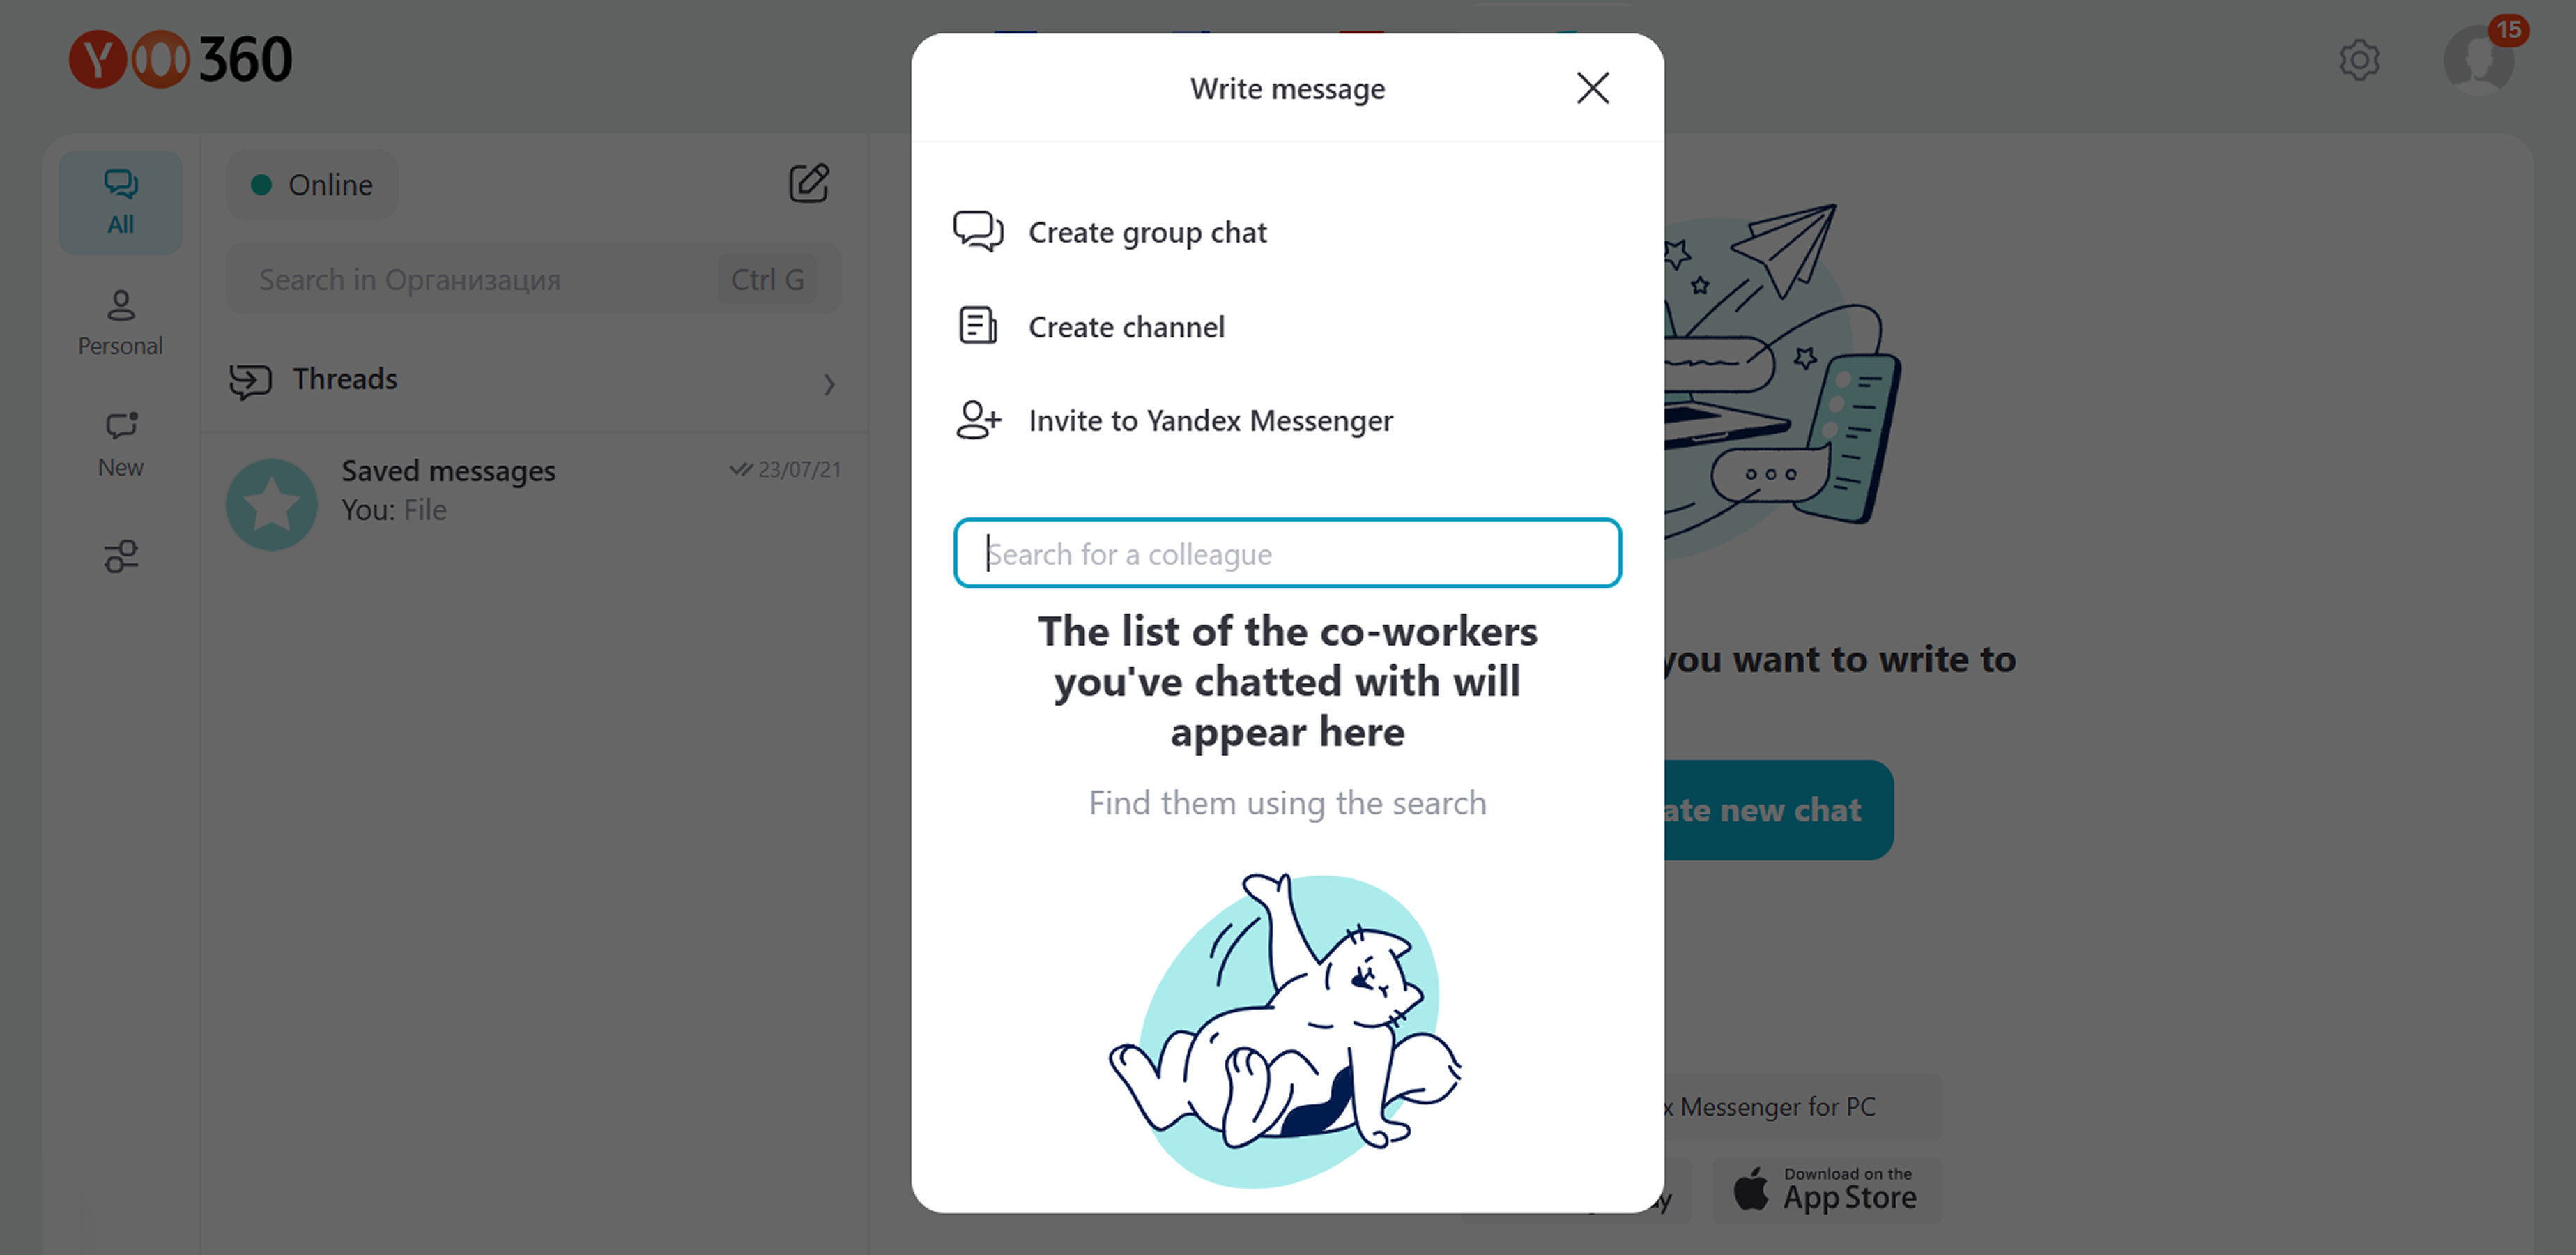
Task: Click the group chat speech bubbles icon
Action: [977, 231]
